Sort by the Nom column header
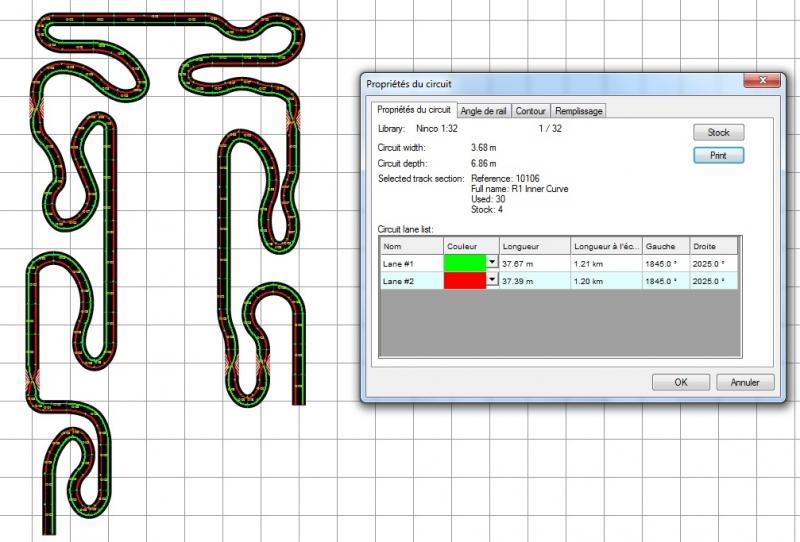Screen dimensions: 800x542 click(410, 245)
